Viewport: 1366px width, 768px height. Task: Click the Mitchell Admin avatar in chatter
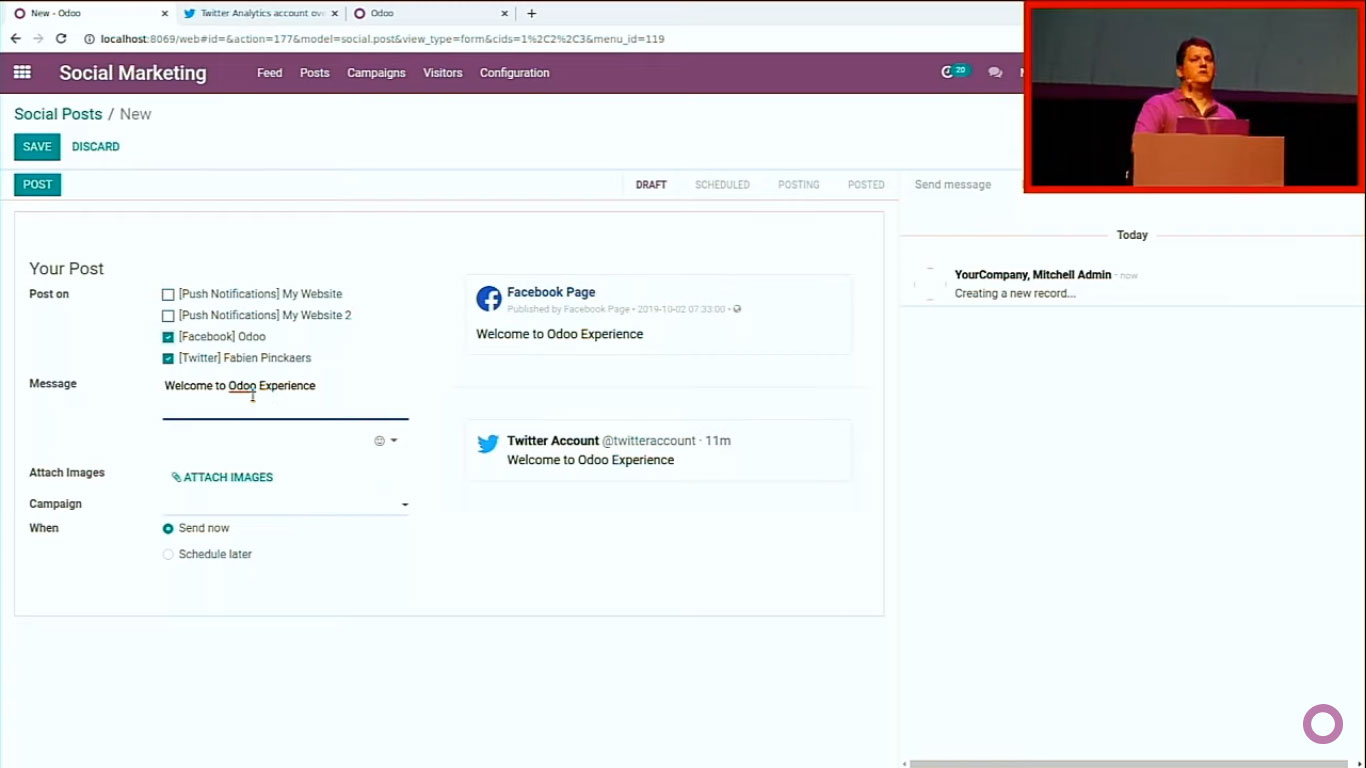click(x=930, y=284)
